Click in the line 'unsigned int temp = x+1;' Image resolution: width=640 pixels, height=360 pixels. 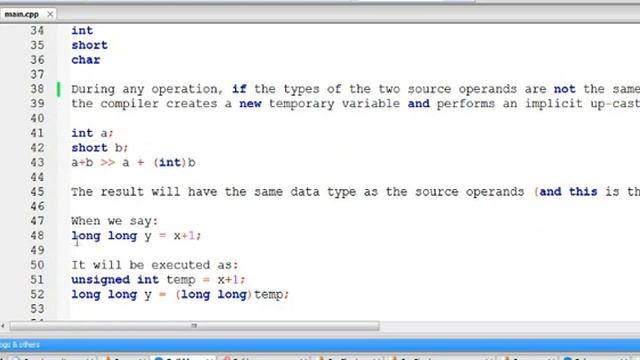pyautogui.click(x=158, y=280)
